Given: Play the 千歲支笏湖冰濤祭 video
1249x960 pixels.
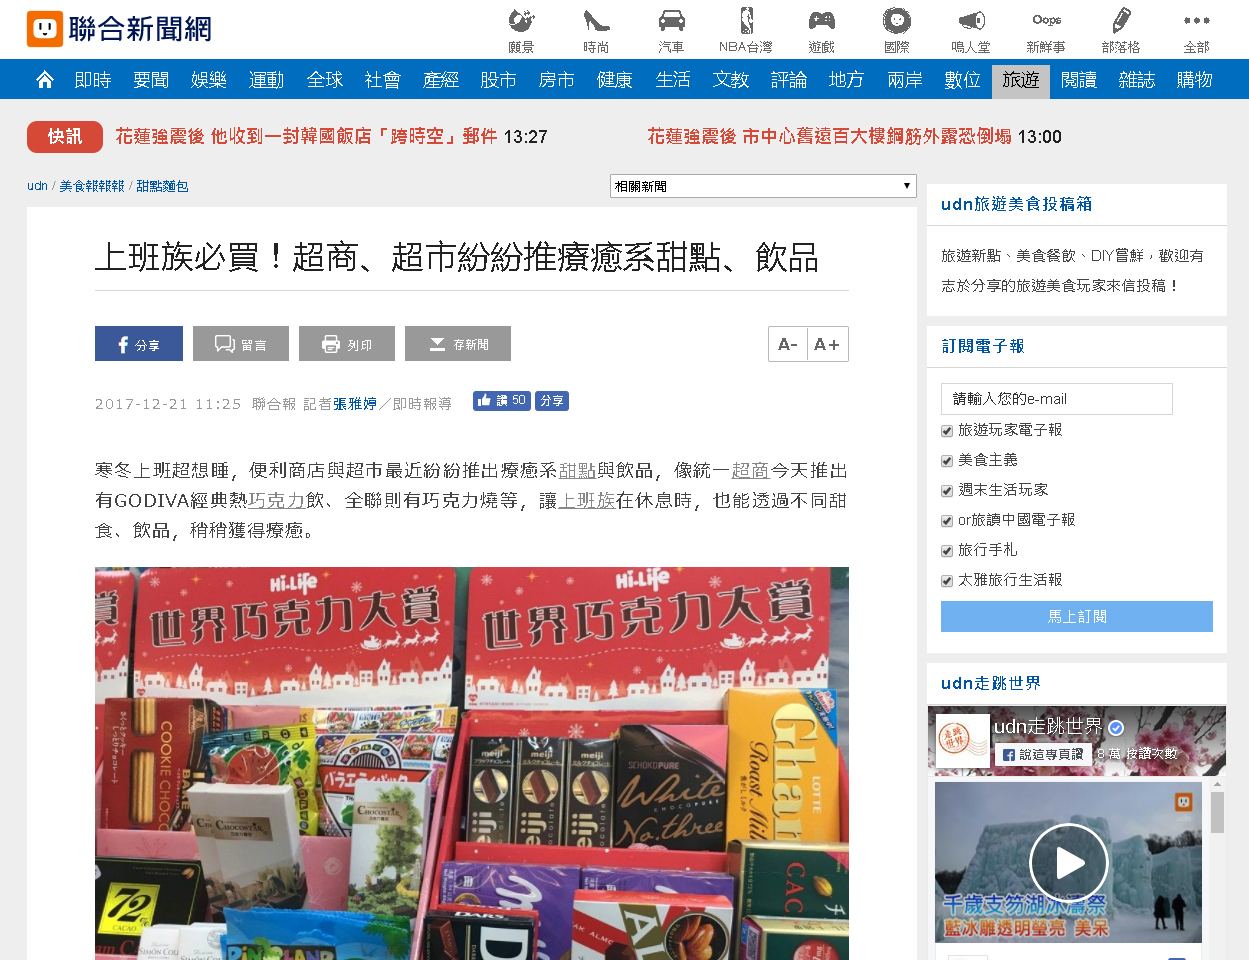Looking at the screenshot, I should coord(1068,863).
